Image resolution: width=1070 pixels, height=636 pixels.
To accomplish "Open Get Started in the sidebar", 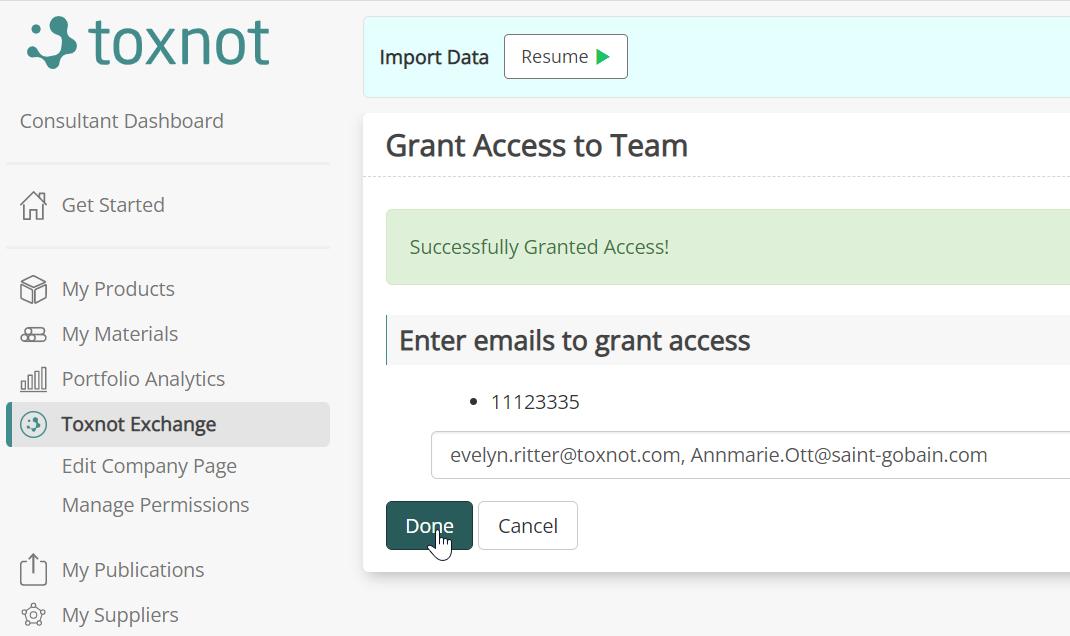I will click(x=113, y=205).
